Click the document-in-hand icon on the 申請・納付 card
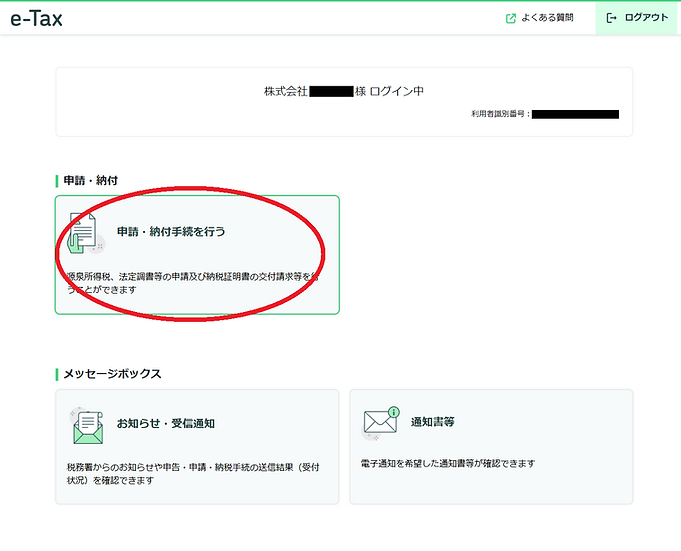The width and height of the screenshot is (681, 551). [86, 233]
